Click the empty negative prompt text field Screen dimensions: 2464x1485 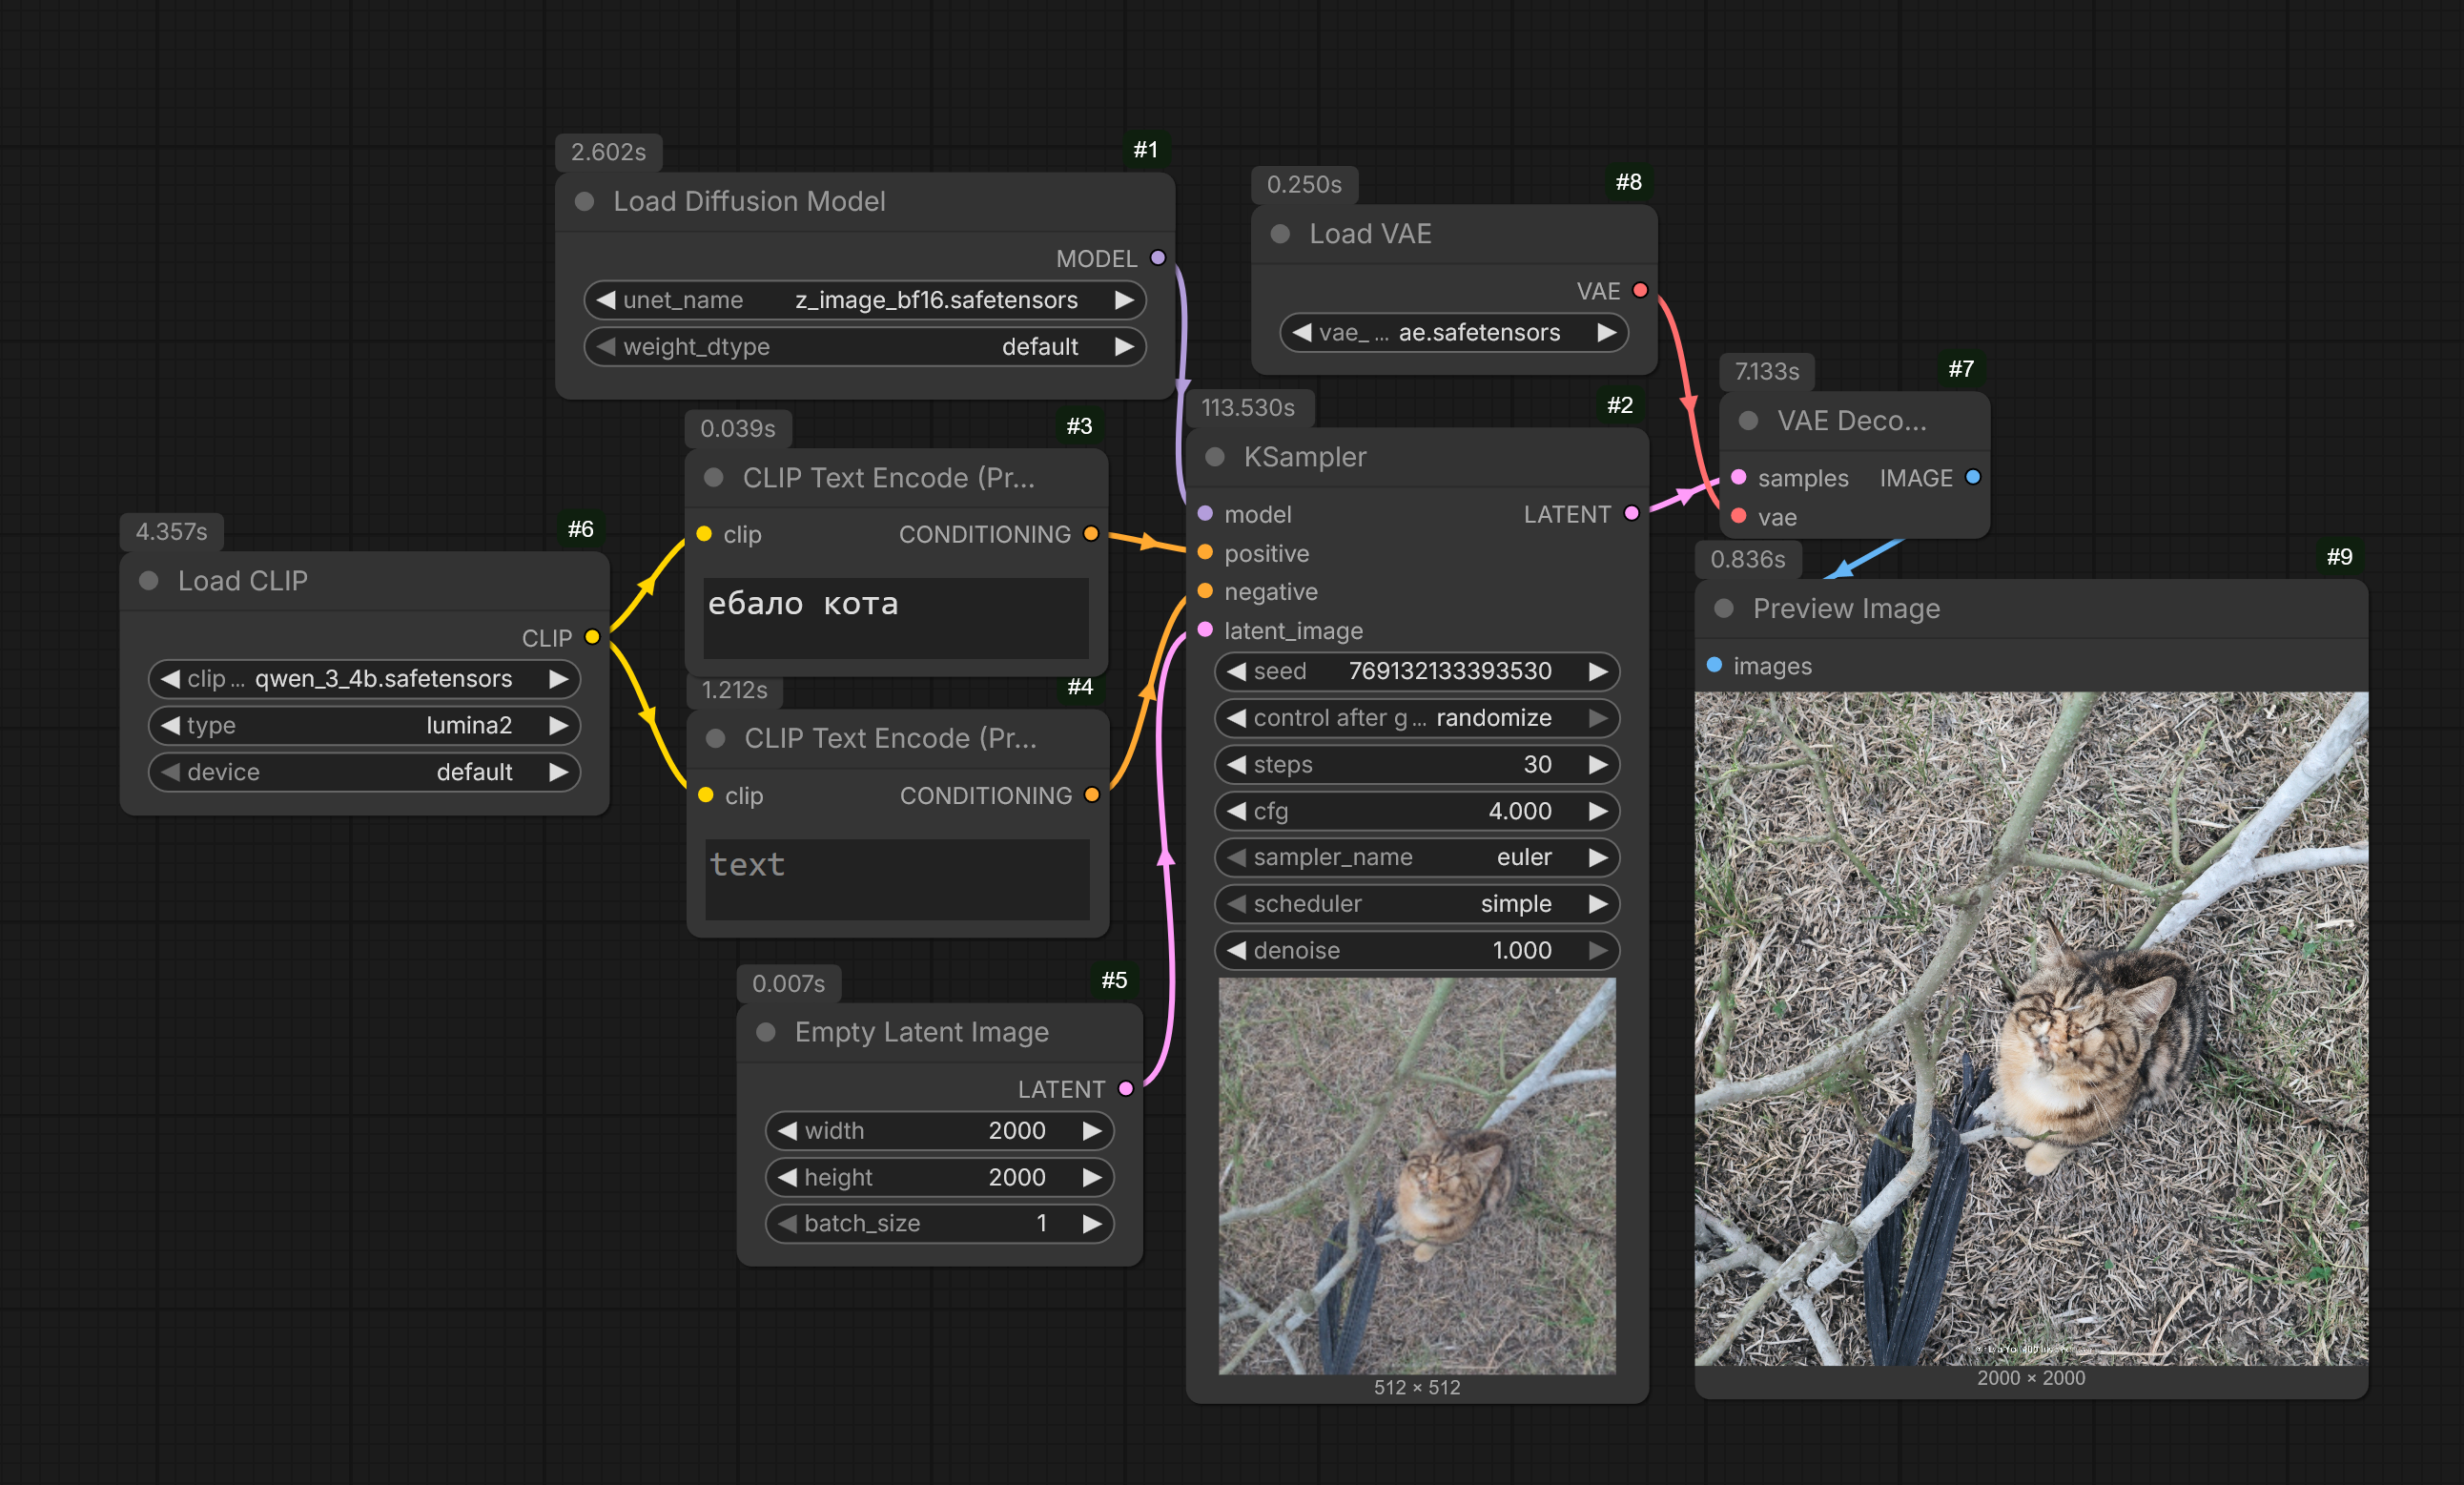[x=897, y=878]
